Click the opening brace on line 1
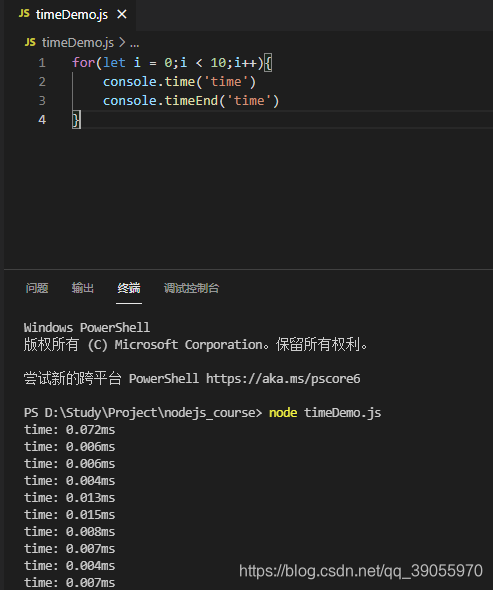493x590 pixels. pos(268,62)
